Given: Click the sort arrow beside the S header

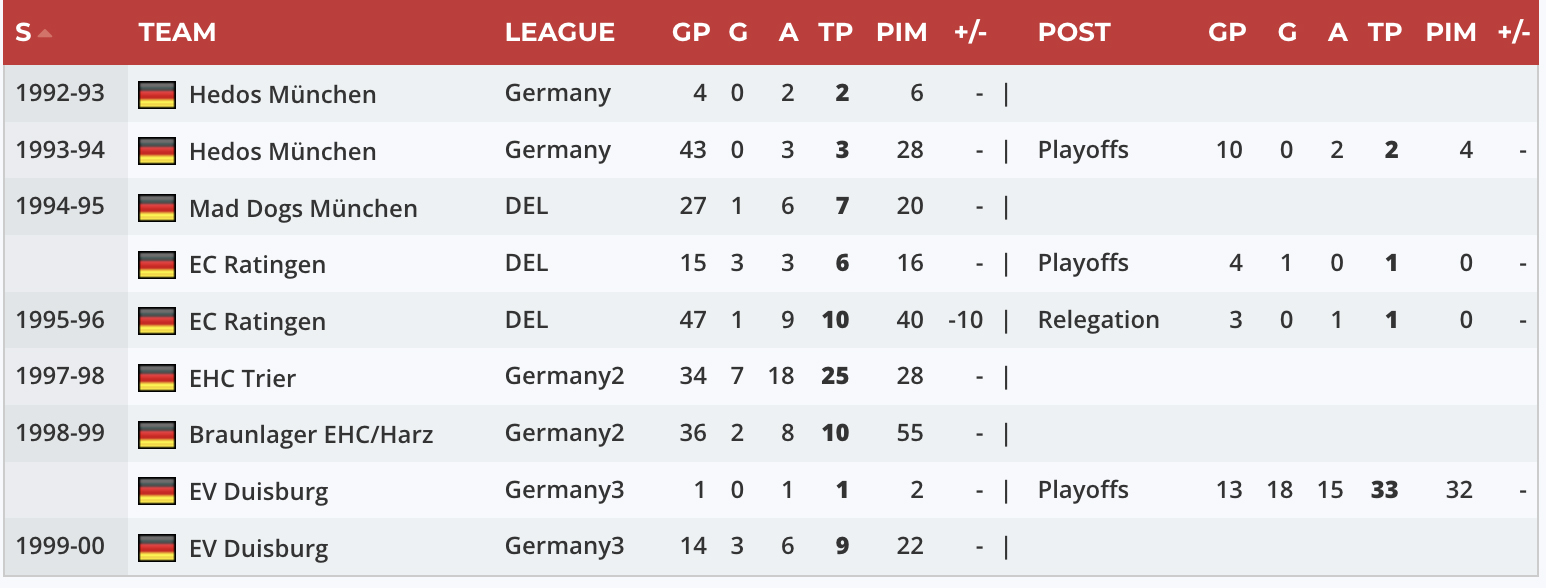Looking at the screenshot, I should tap(45, 33).
